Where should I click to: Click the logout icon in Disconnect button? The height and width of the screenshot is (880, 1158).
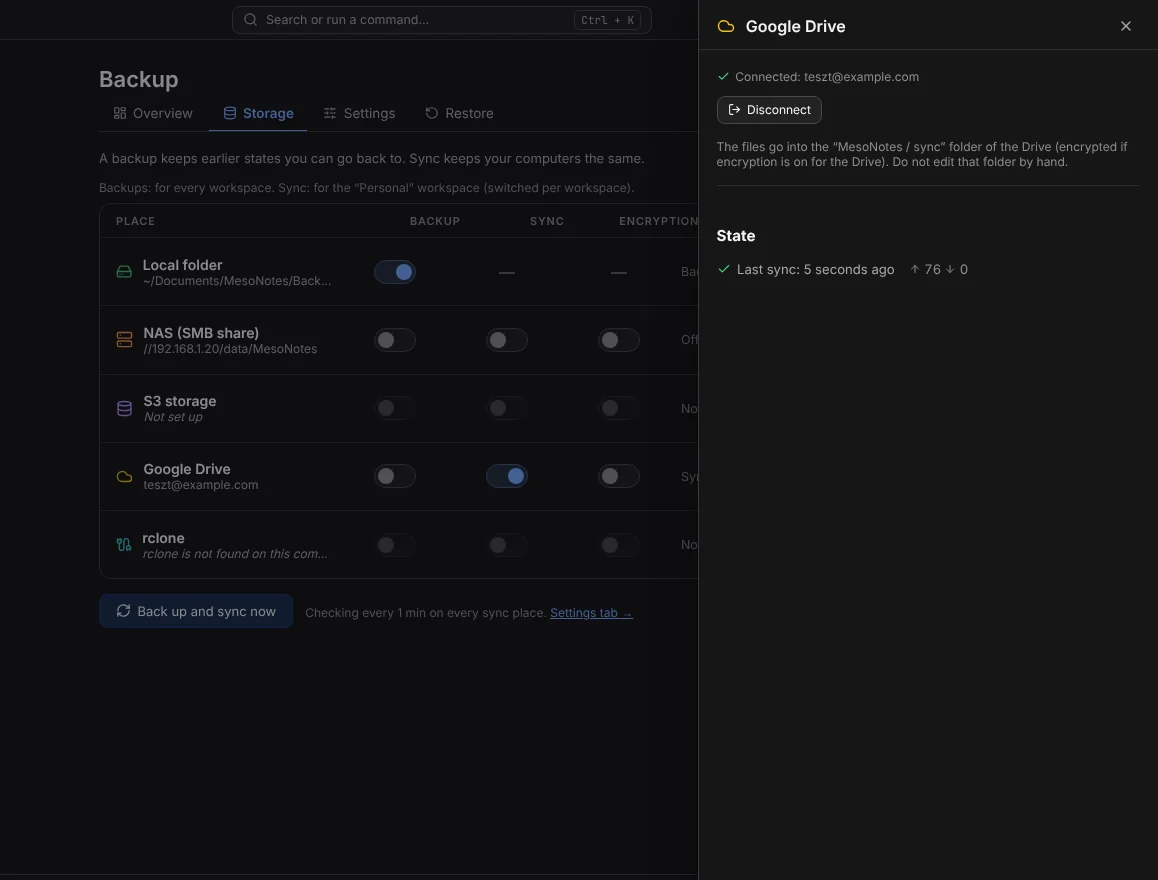click(x=734, y=110)
